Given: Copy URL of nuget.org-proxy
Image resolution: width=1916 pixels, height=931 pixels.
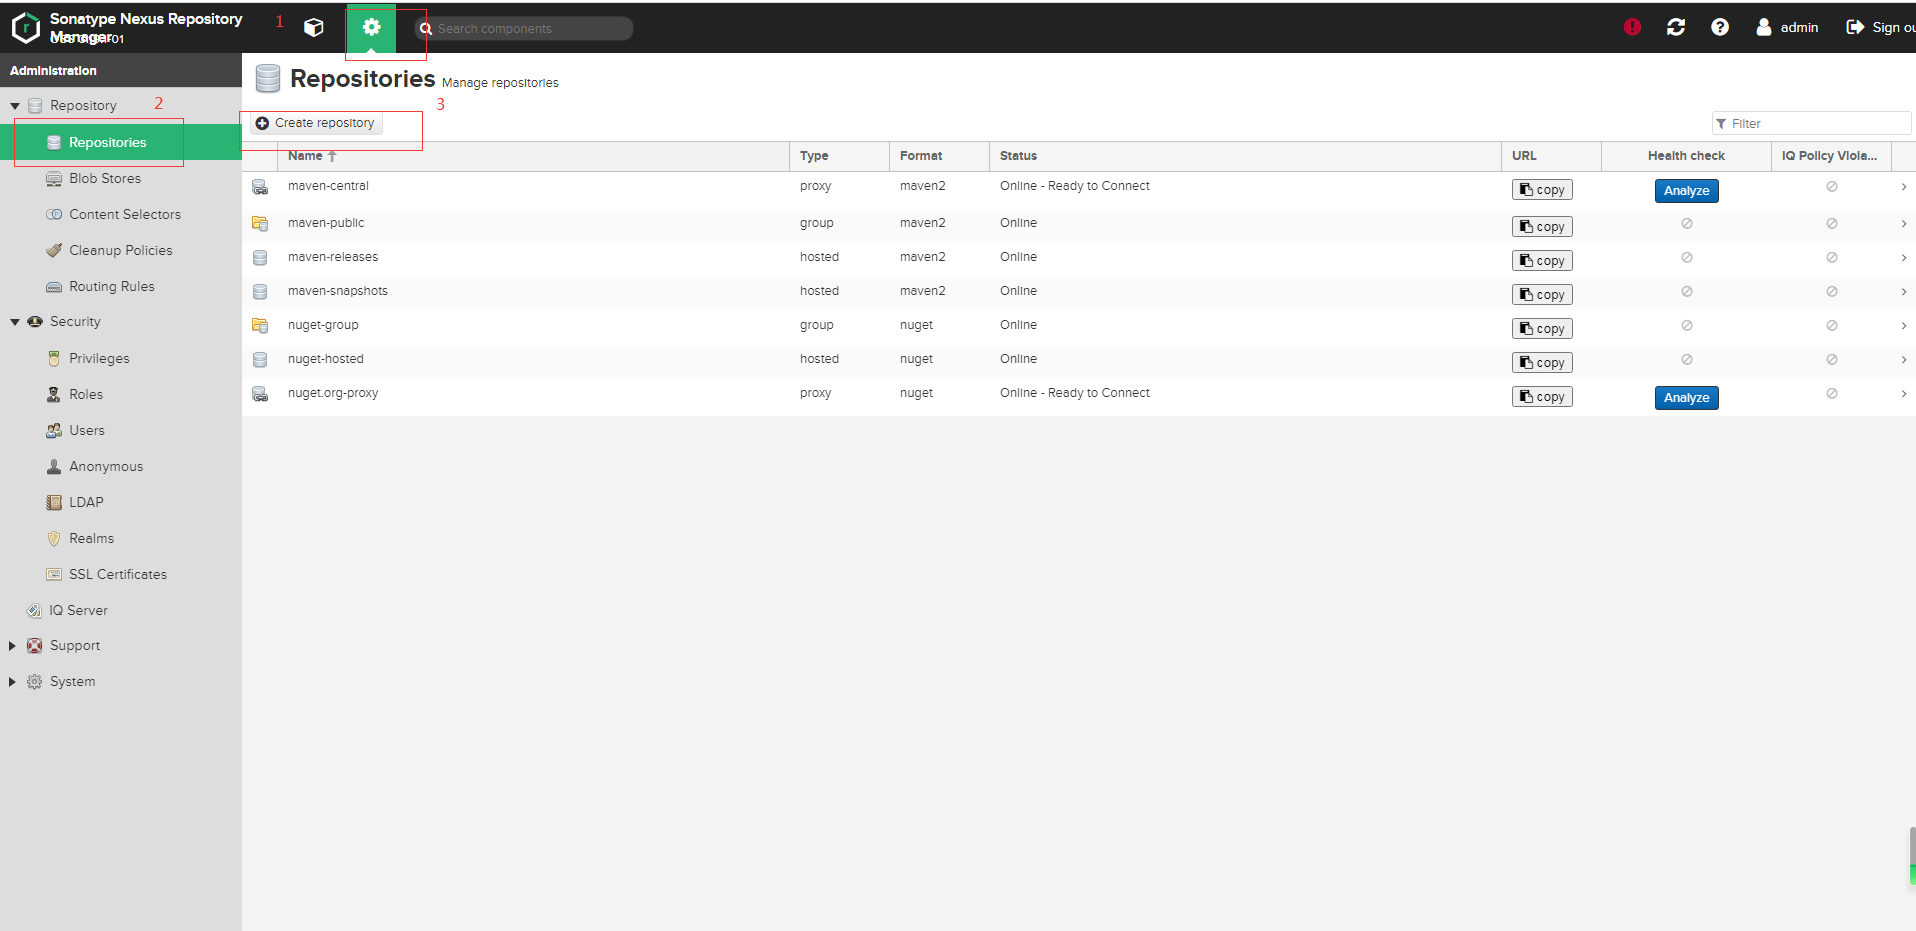Looking at the screenshot, I should click(x=1542, y=397).
